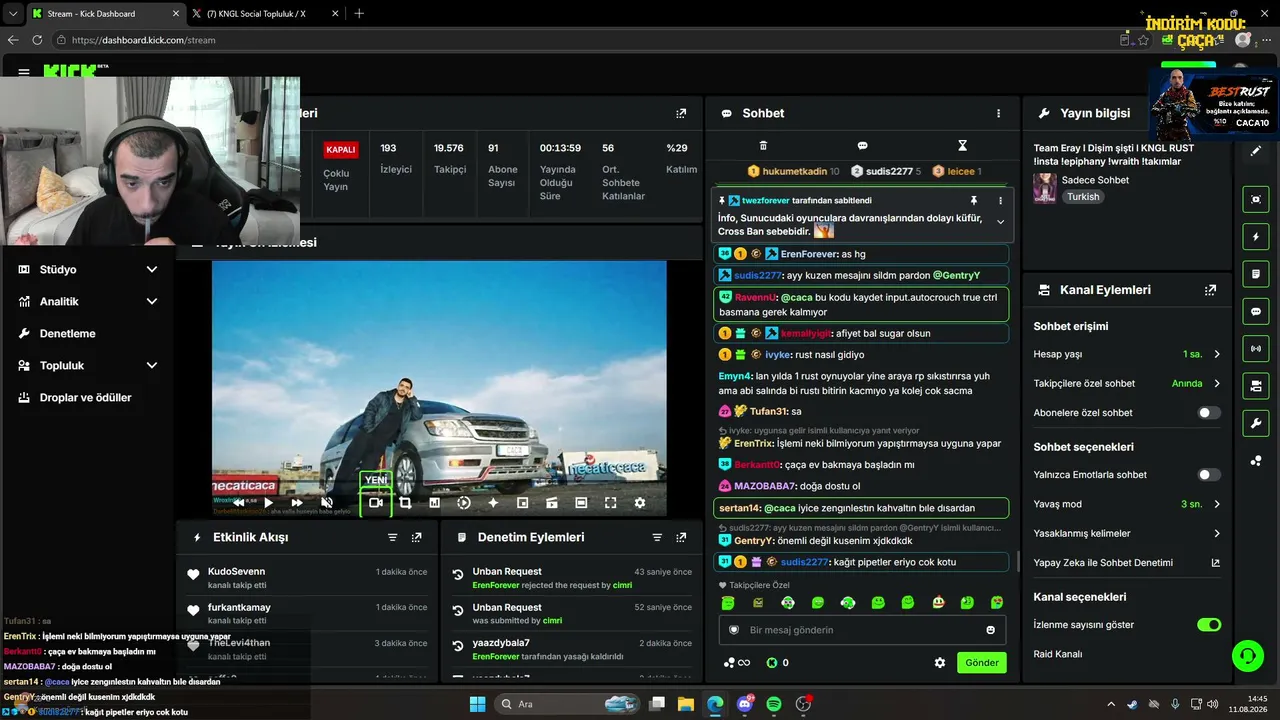1280x720 pixels.
Task: Select the Stream - Kick Dashboard tab
Action: tap(104, 14)
